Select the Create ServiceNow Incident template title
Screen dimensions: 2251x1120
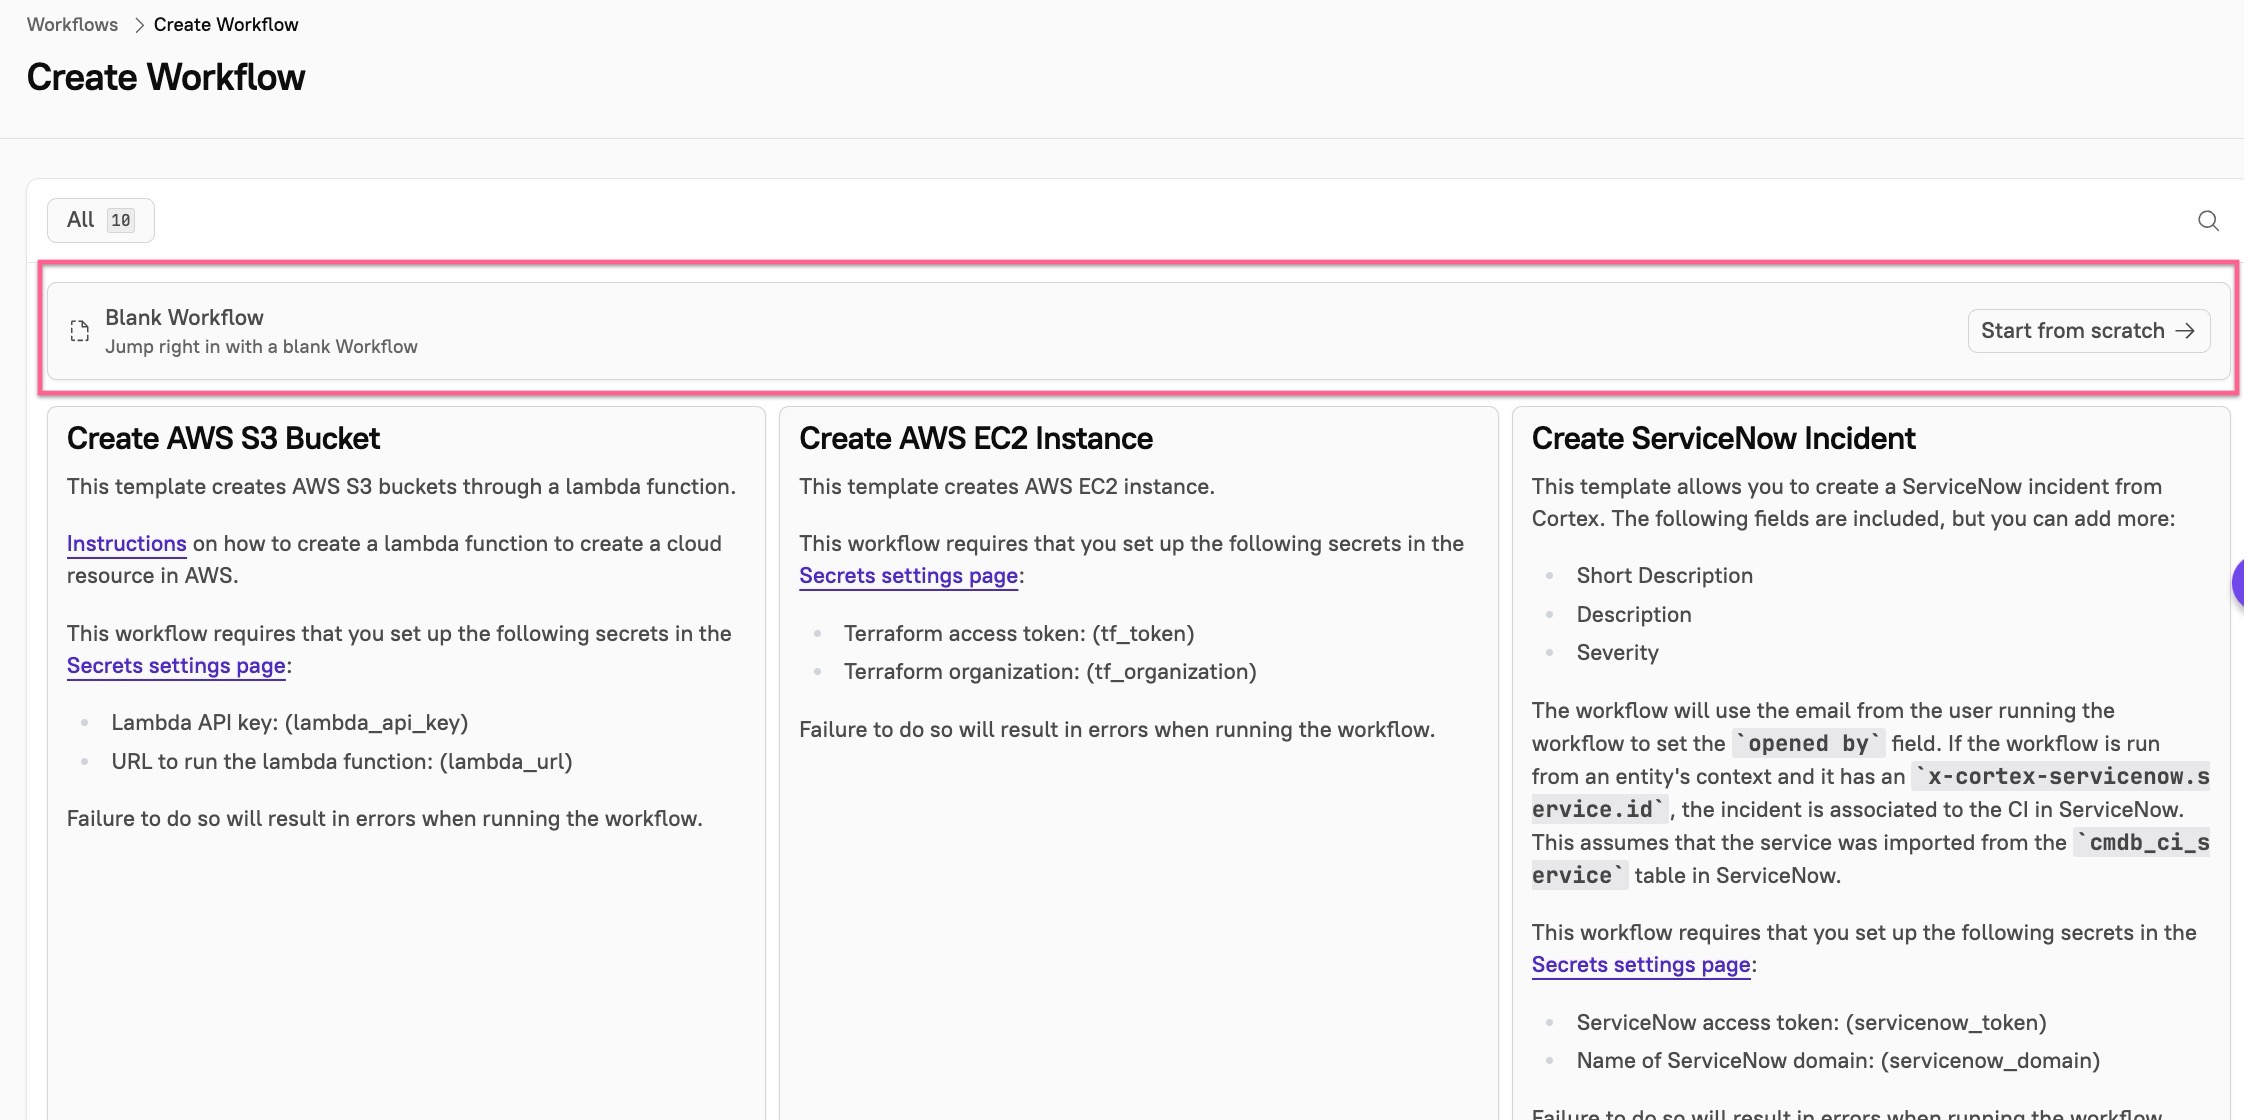[1723, 438]
